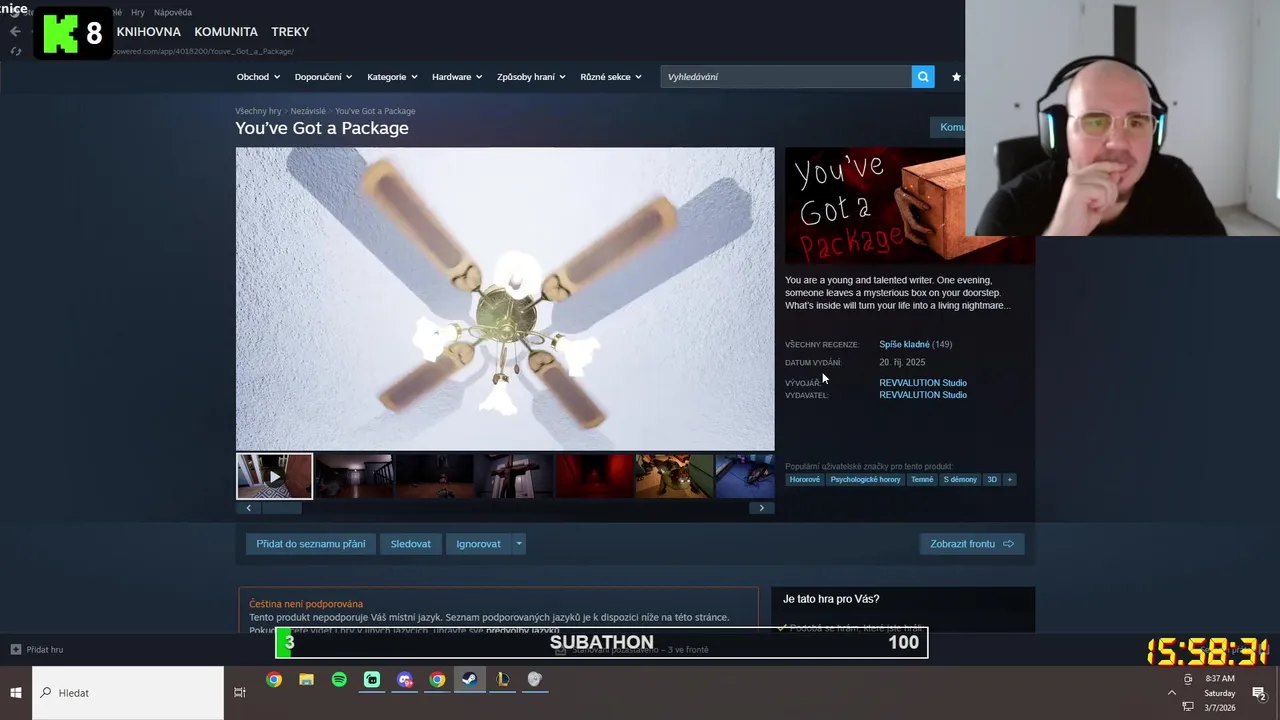Go to the KNIHOVNA tab
The image size is (1280, 720).
[x=148, y=32]
